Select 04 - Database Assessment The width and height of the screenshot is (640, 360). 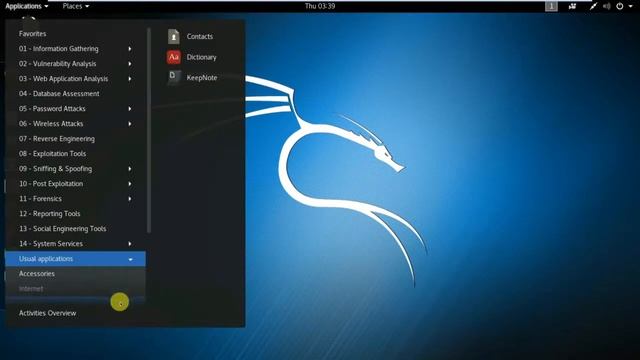tap(59, 94)
